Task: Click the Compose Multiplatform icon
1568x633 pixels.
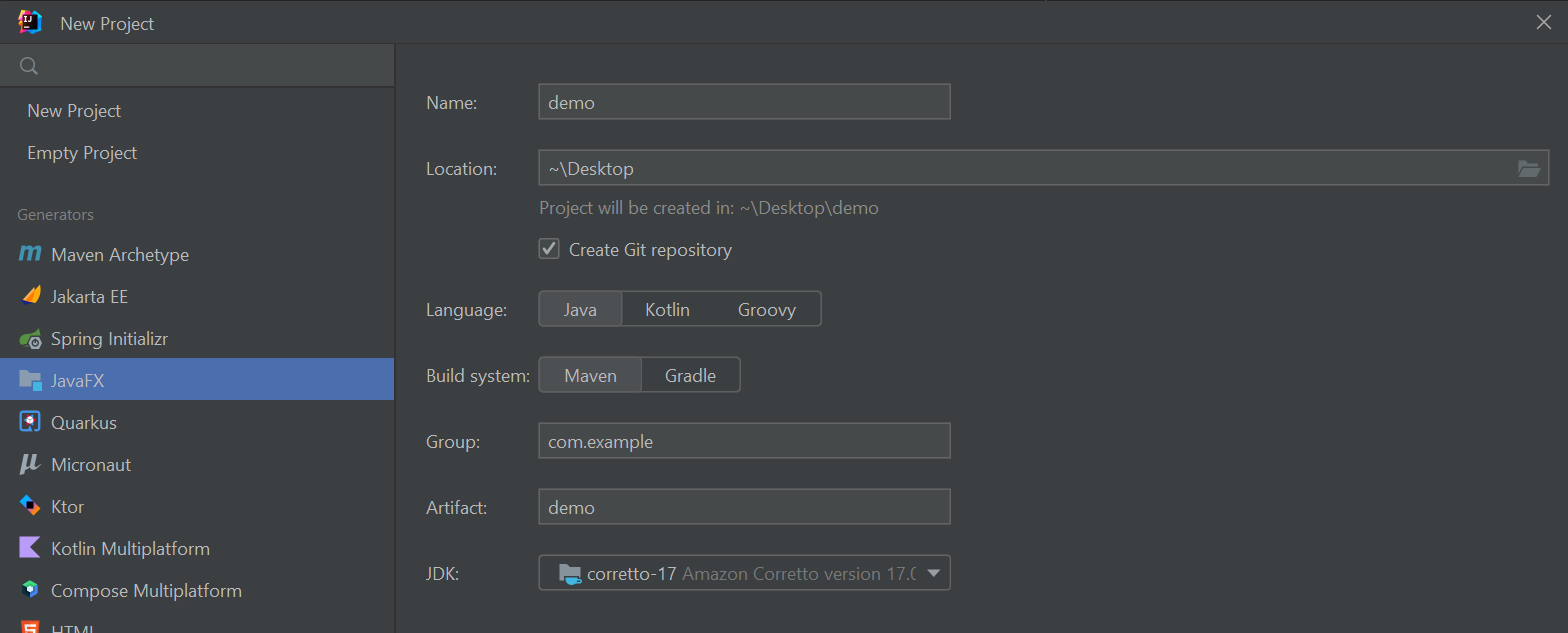Action: pyautogui.click(x=30, y=590)
